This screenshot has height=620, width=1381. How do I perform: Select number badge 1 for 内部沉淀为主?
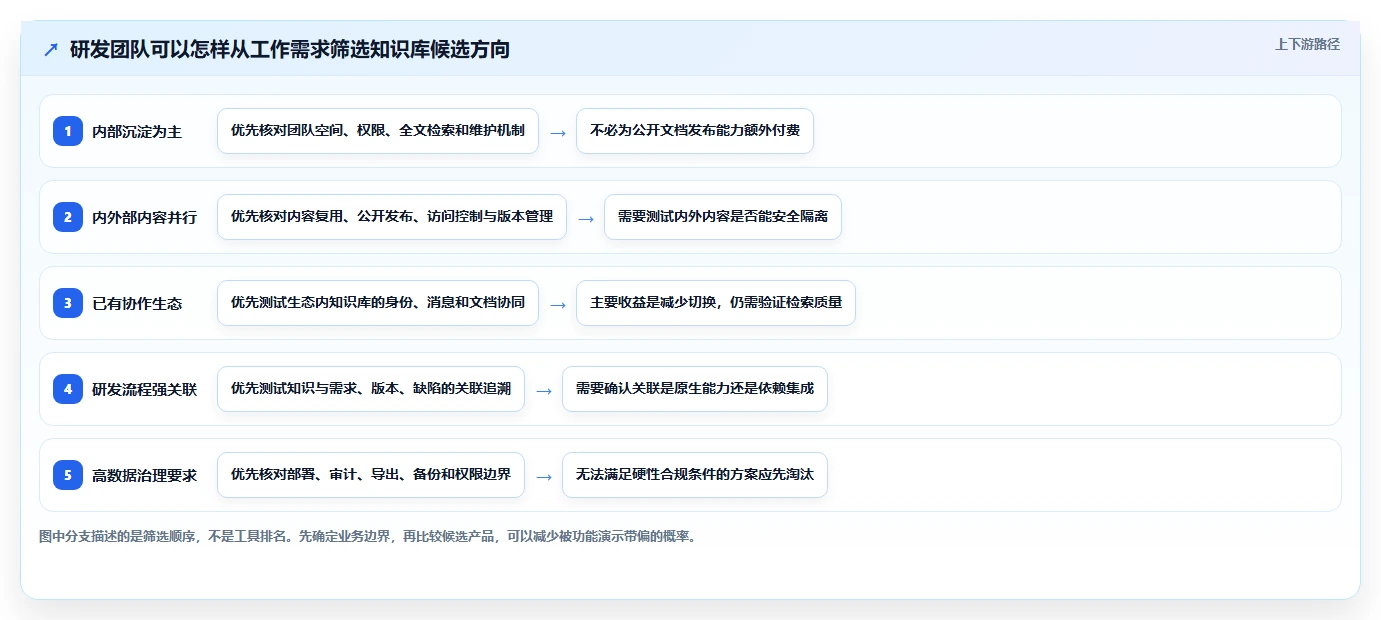coord(68,131)
